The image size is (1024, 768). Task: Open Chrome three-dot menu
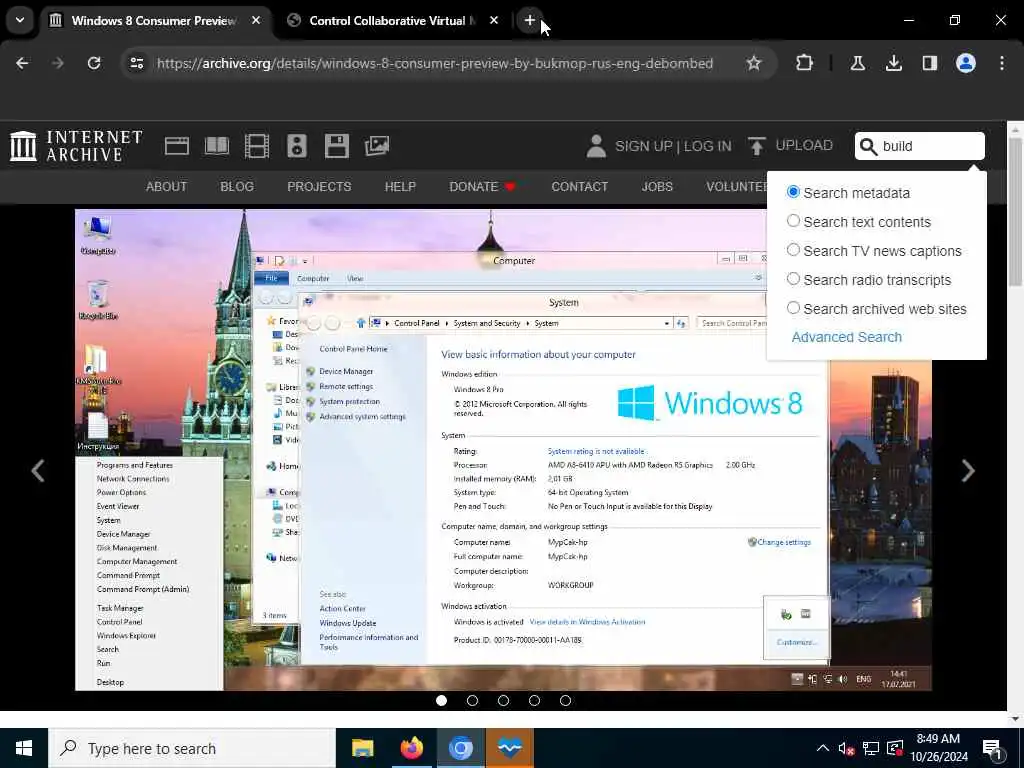(1001, 63)
